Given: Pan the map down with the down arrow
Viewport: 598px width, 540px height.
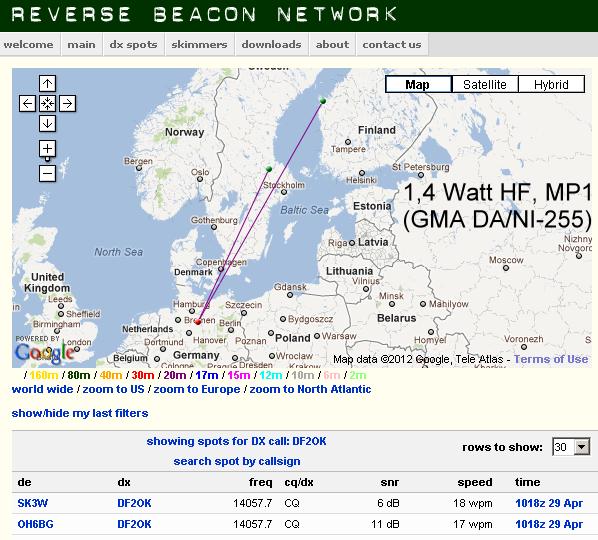Looking at the screenshot, I should pyautogui.click(x=47, y=124).
